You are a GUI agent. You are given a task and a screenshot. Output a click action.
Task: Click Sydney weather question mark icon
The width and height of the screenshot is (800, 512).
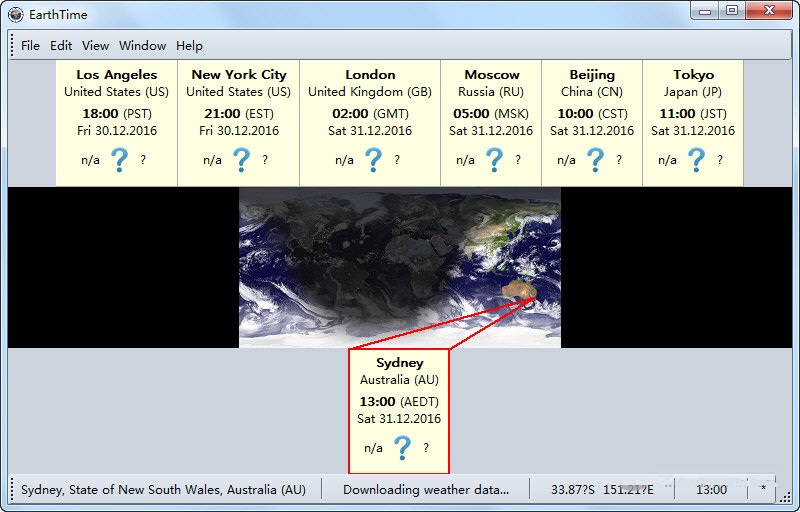402,448
